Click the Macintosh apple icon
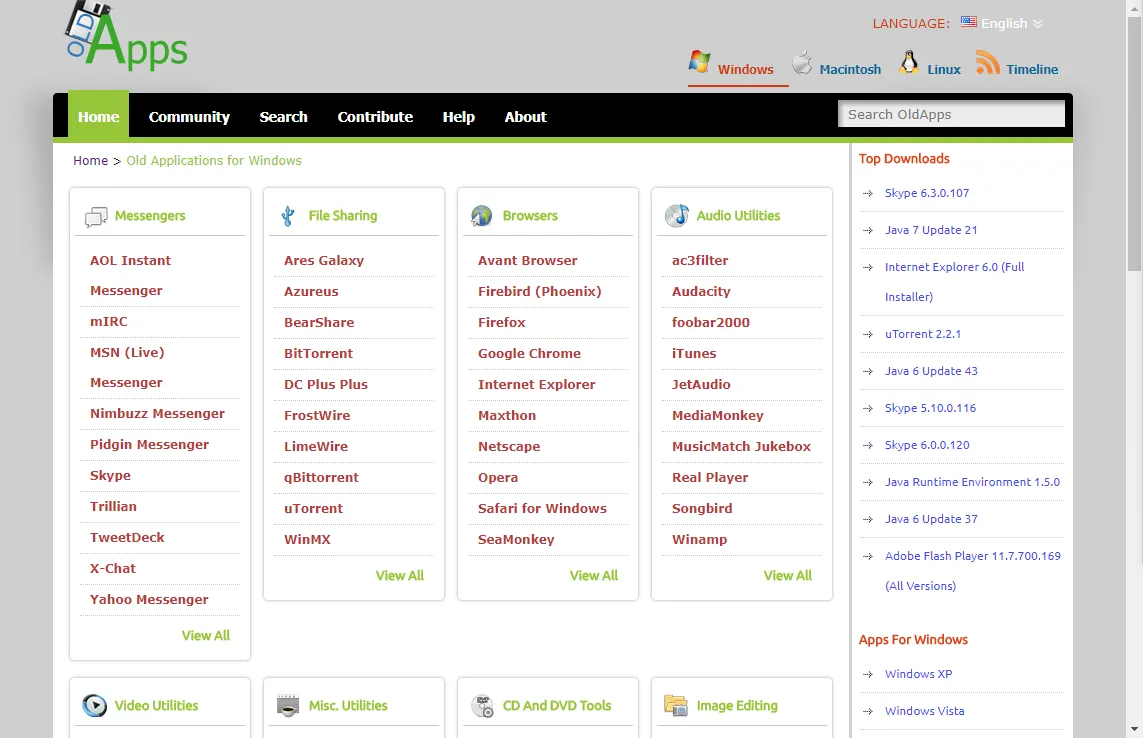Screen dimensions: 1143x738 (x=802, y=63)
